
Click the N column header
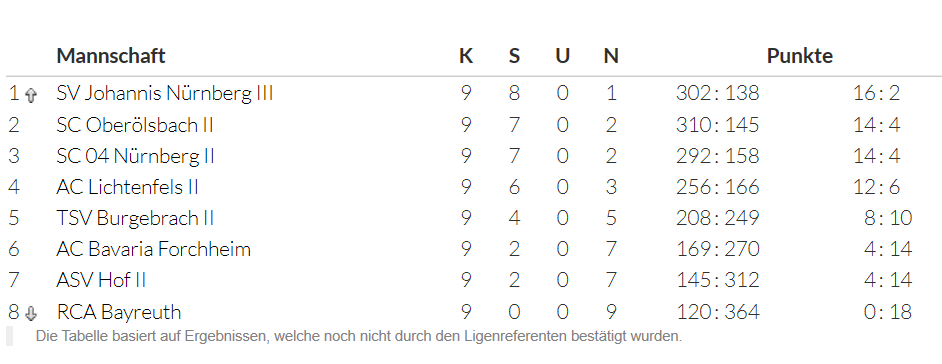(611, 55)
